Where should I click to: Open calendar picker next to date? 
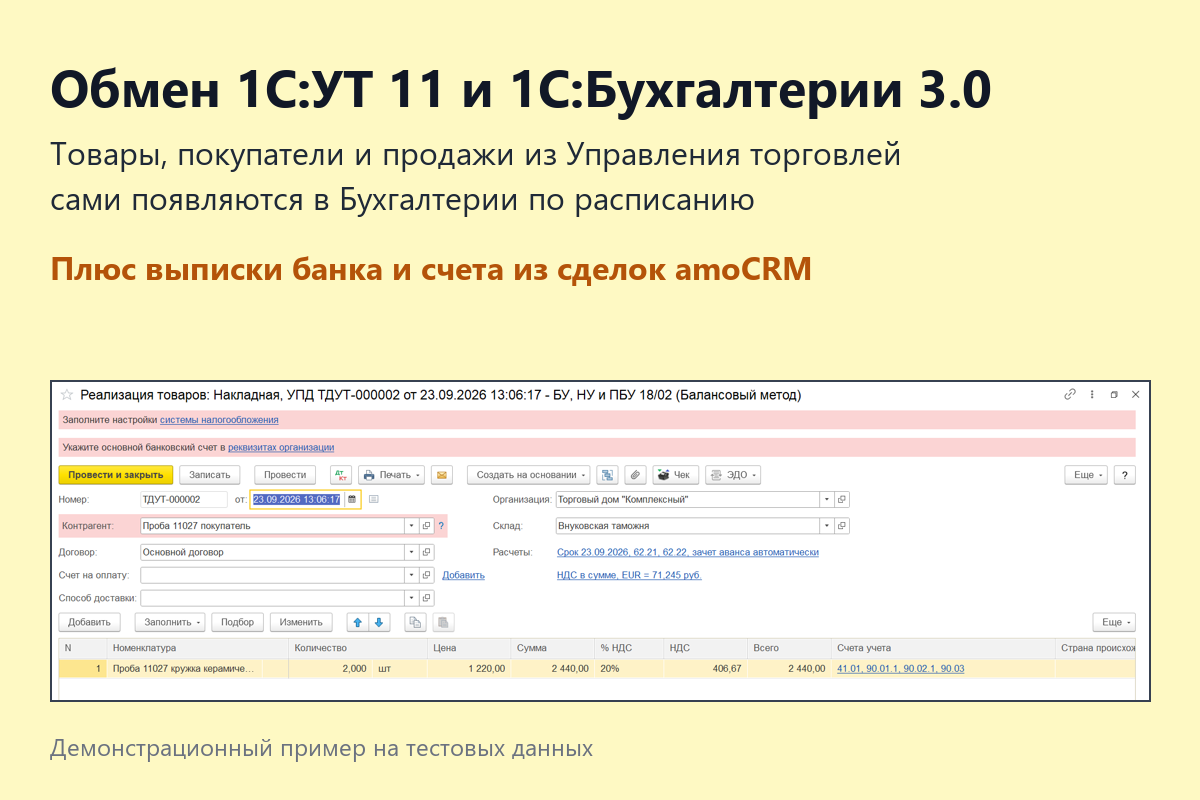pos(351,499)
